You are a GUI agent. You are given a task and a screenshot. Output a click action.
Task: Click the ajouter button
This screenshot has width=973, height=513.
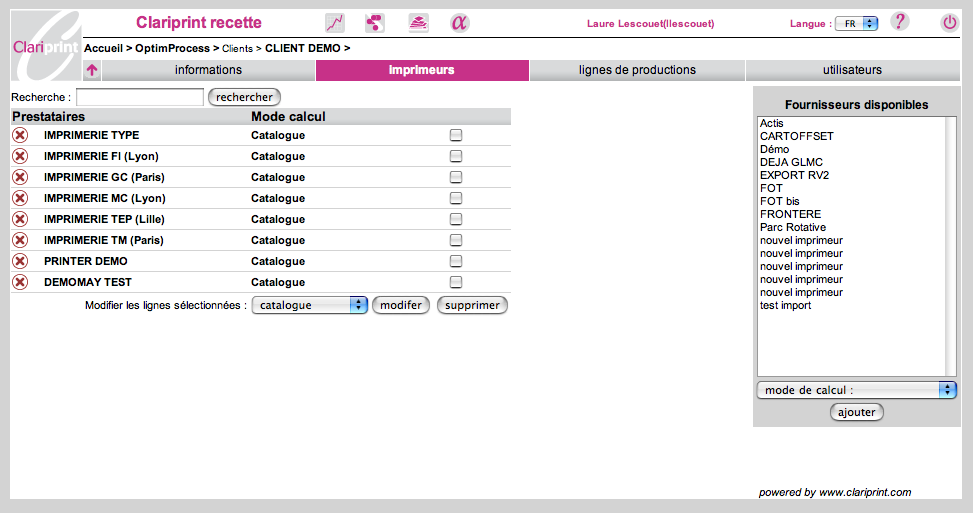tap(857, 412)
